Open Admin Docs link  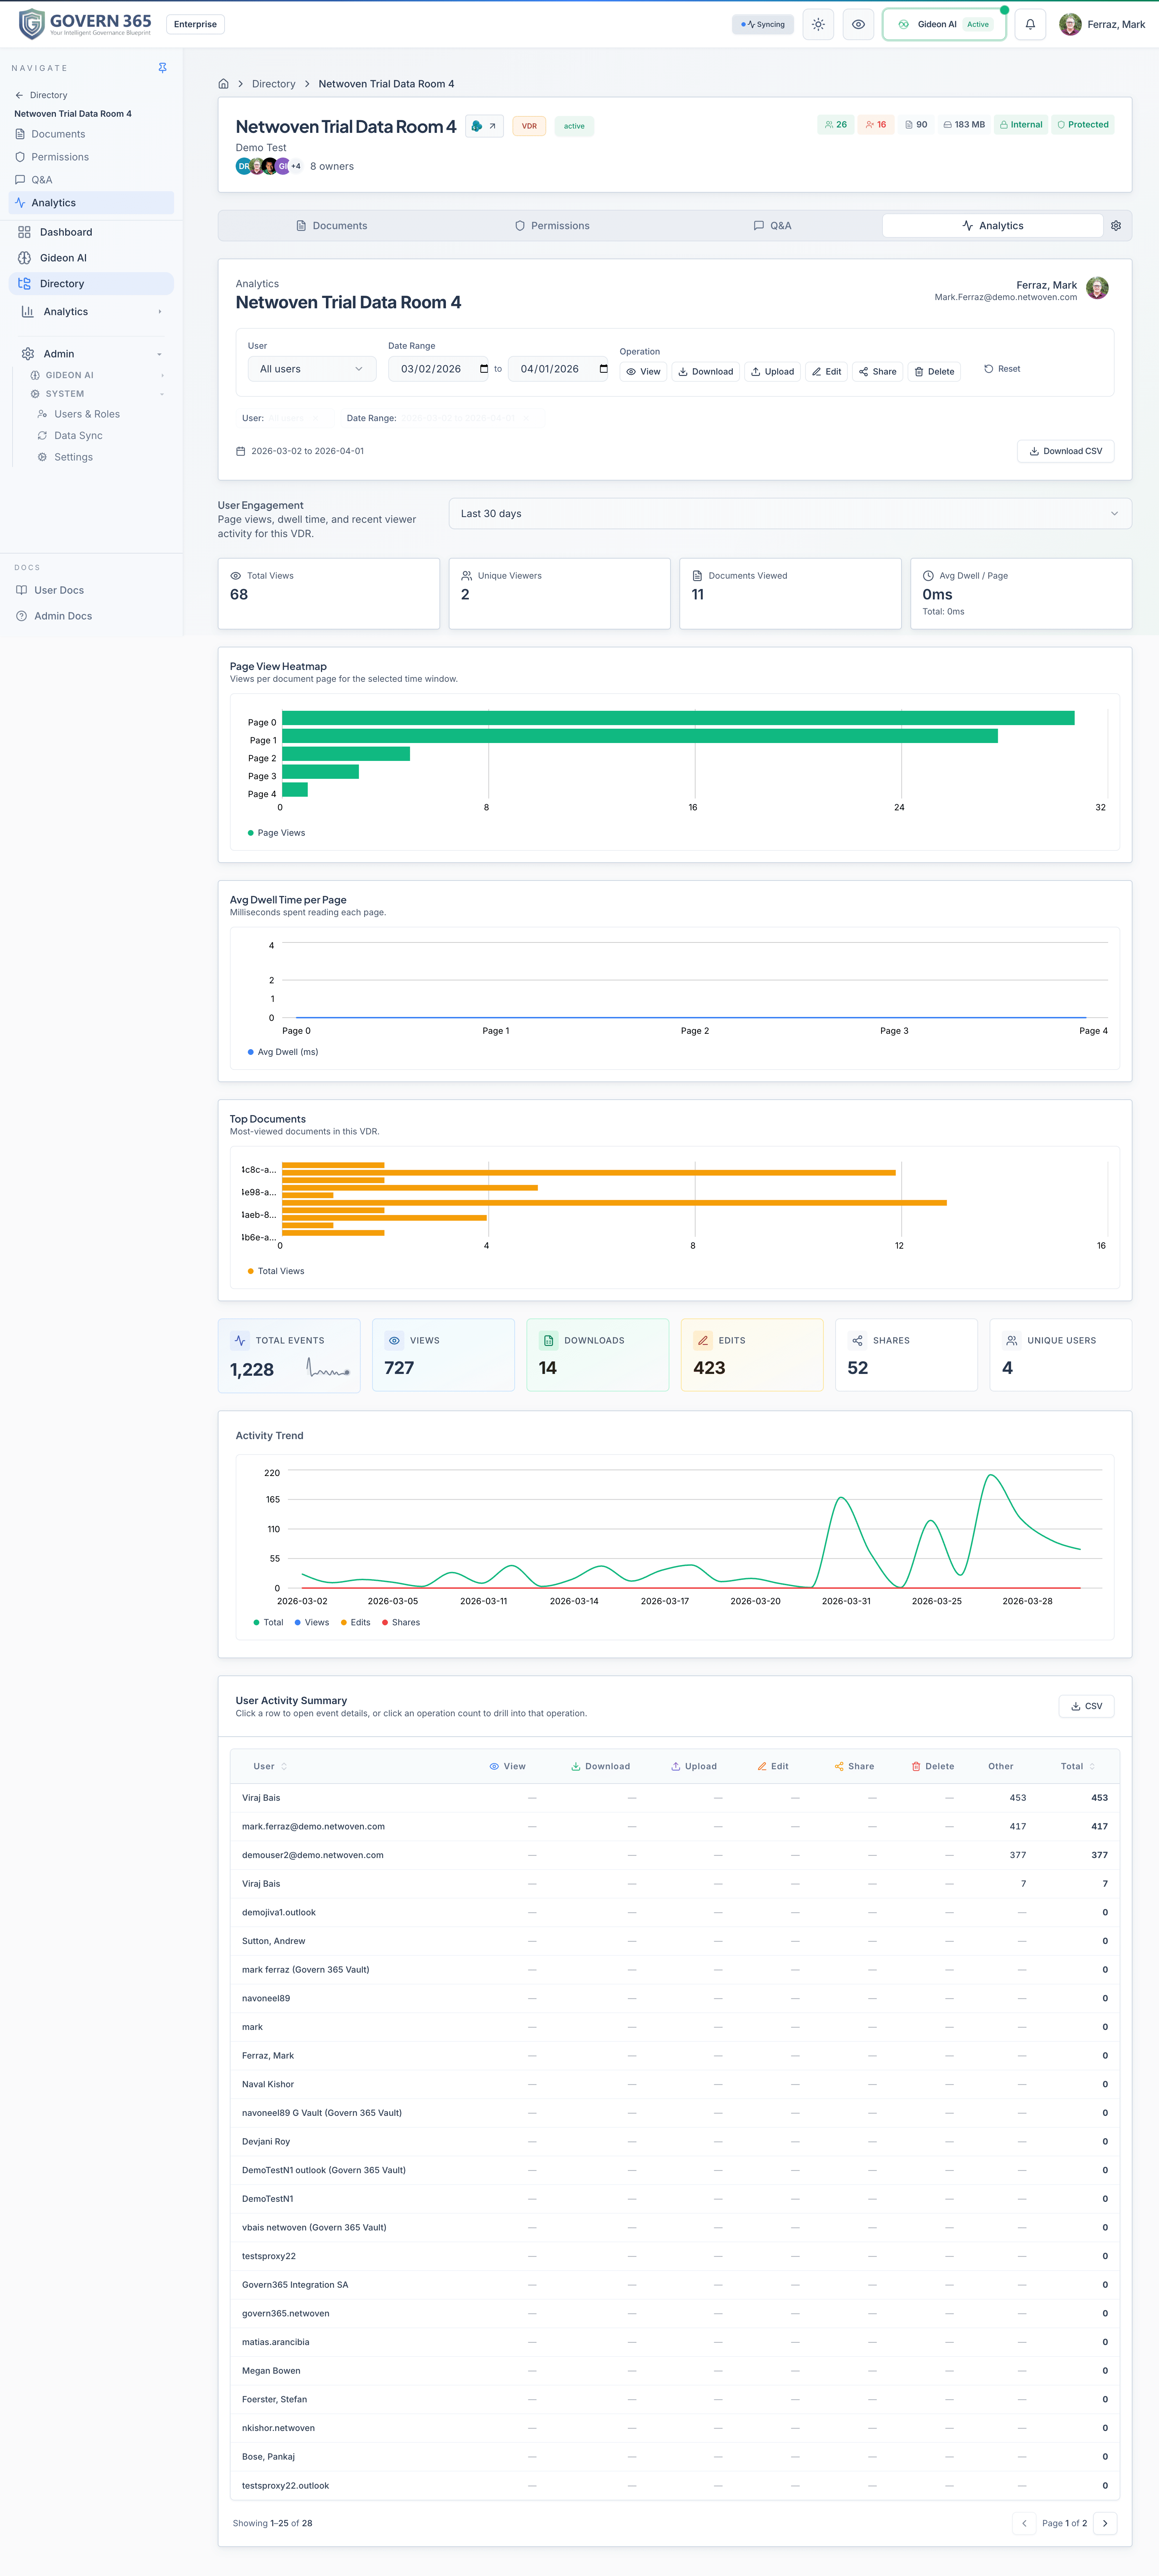point(63,616)
